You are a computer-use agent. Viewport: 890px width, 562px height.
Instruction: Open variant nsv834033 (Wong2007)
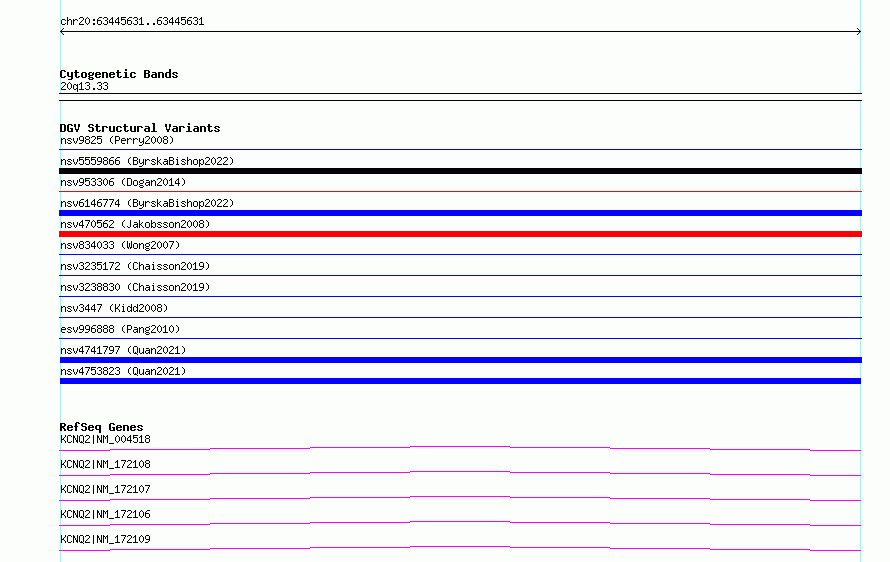tap(120, 245)
